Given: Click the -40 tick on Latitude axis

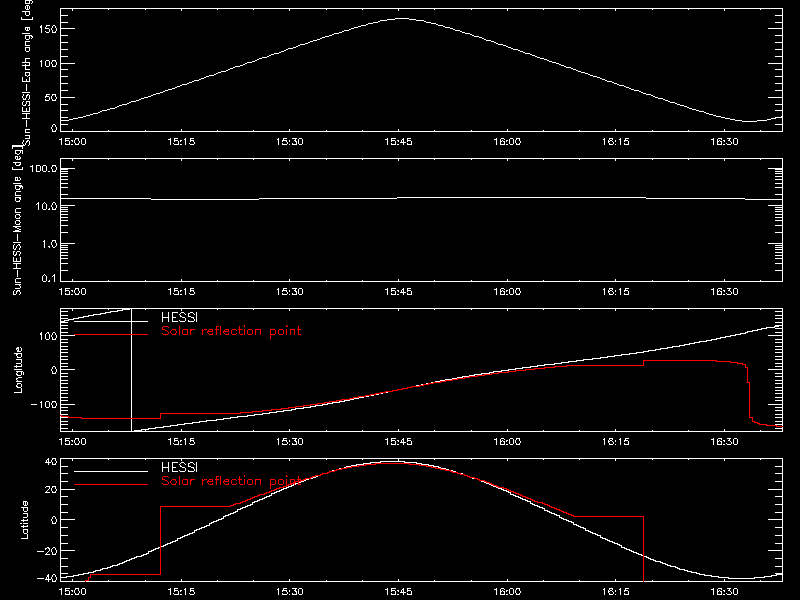Looking at the screenshot, I should 47,578.
